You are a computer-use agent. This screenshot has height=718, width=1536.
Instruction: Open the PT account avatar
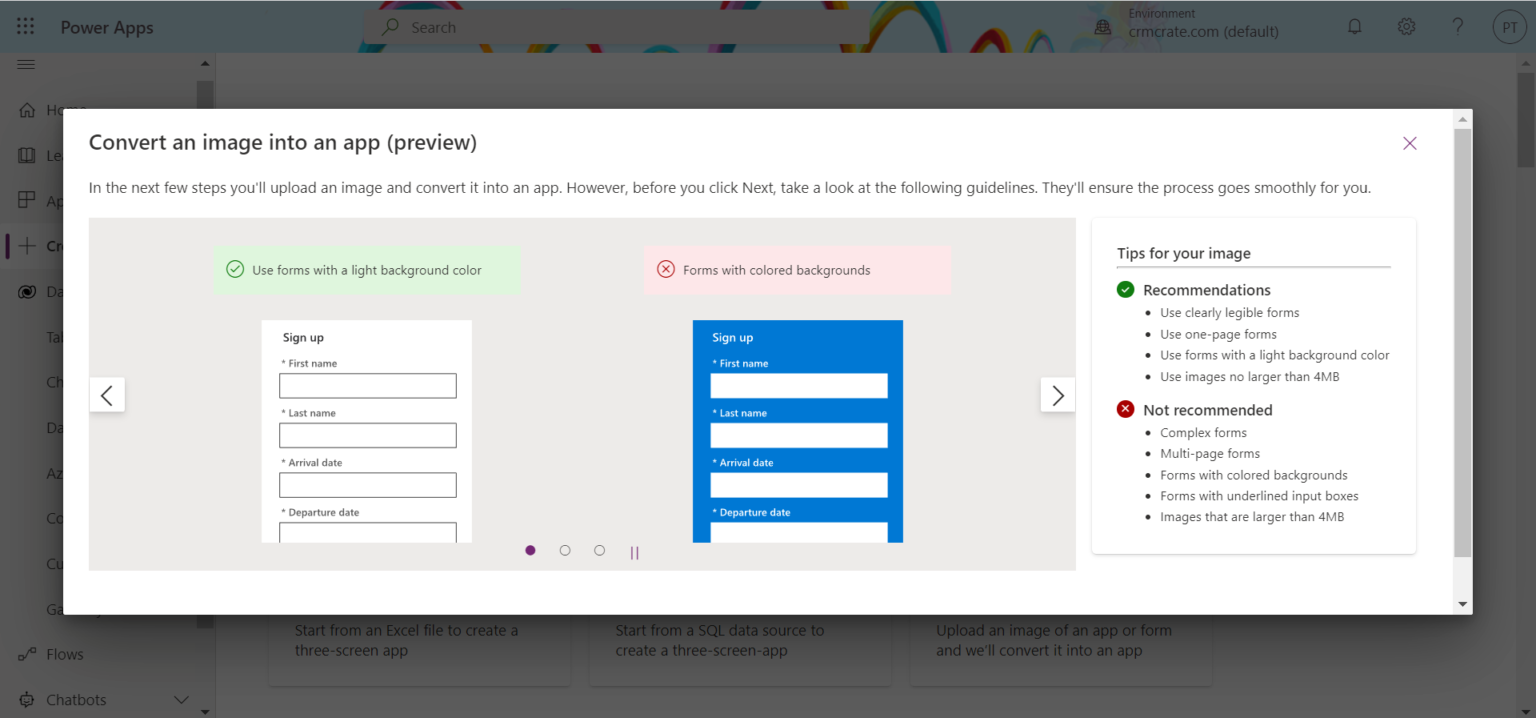[1509, 27]
